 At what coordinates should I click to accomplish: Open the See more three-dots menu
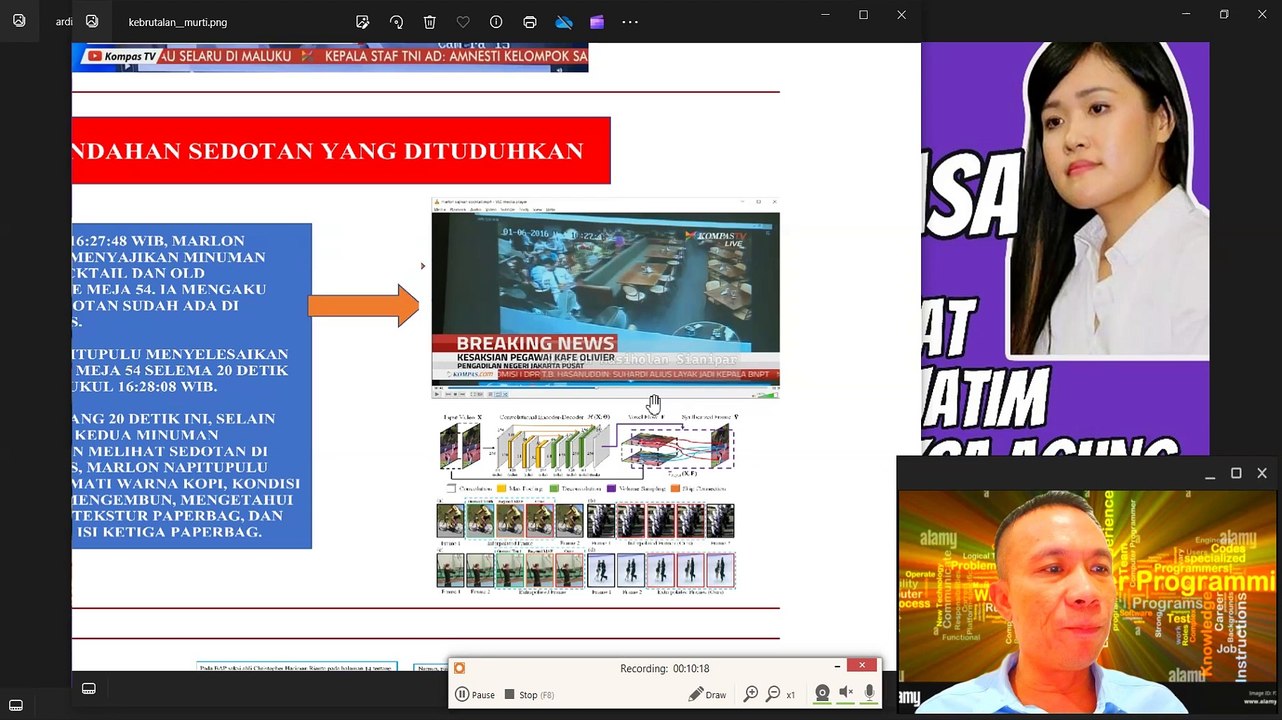[630, 22]
